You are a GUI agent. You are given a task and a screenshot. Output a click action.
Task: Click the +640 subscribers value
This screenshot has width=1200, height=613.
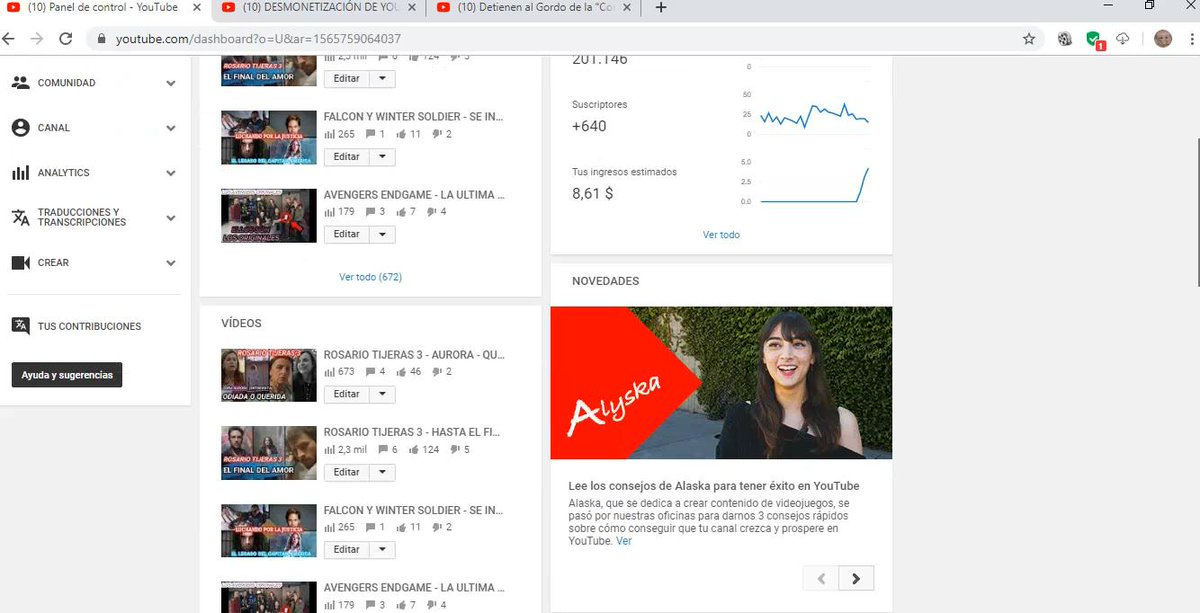click(589, 126)
